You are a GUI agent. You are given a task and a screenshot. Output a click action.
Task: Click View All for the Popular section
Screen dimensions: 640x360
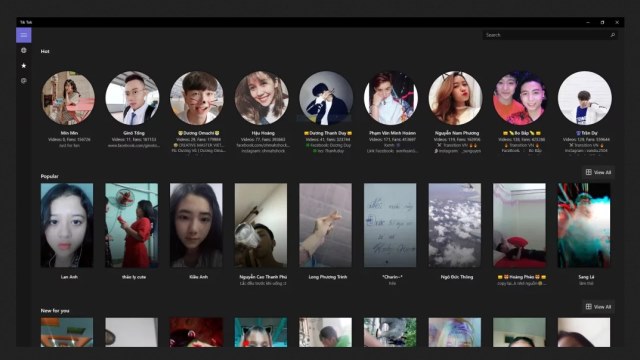598,172
